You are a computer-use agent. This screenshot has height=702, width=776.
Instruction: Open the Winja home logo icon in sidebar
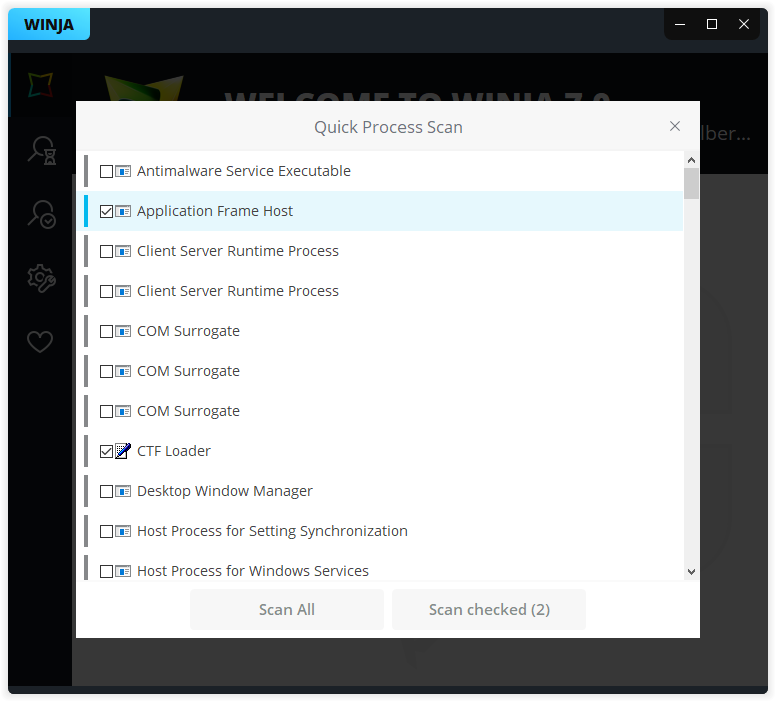(40, 85)
